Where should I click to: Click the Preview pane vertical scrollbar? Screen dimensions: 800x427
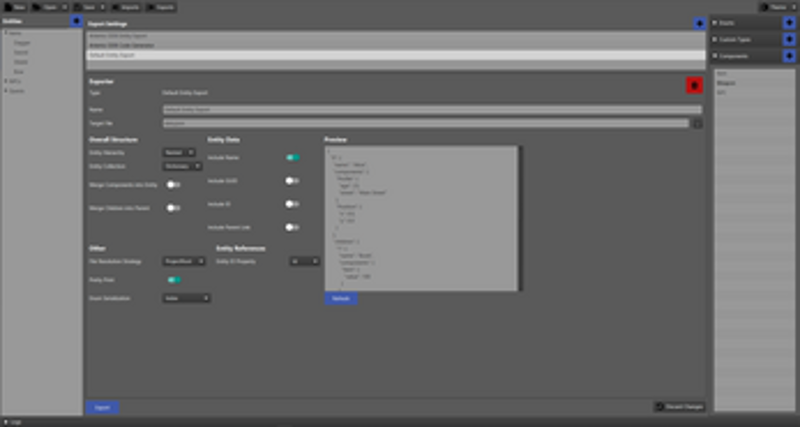click(520, 218)
